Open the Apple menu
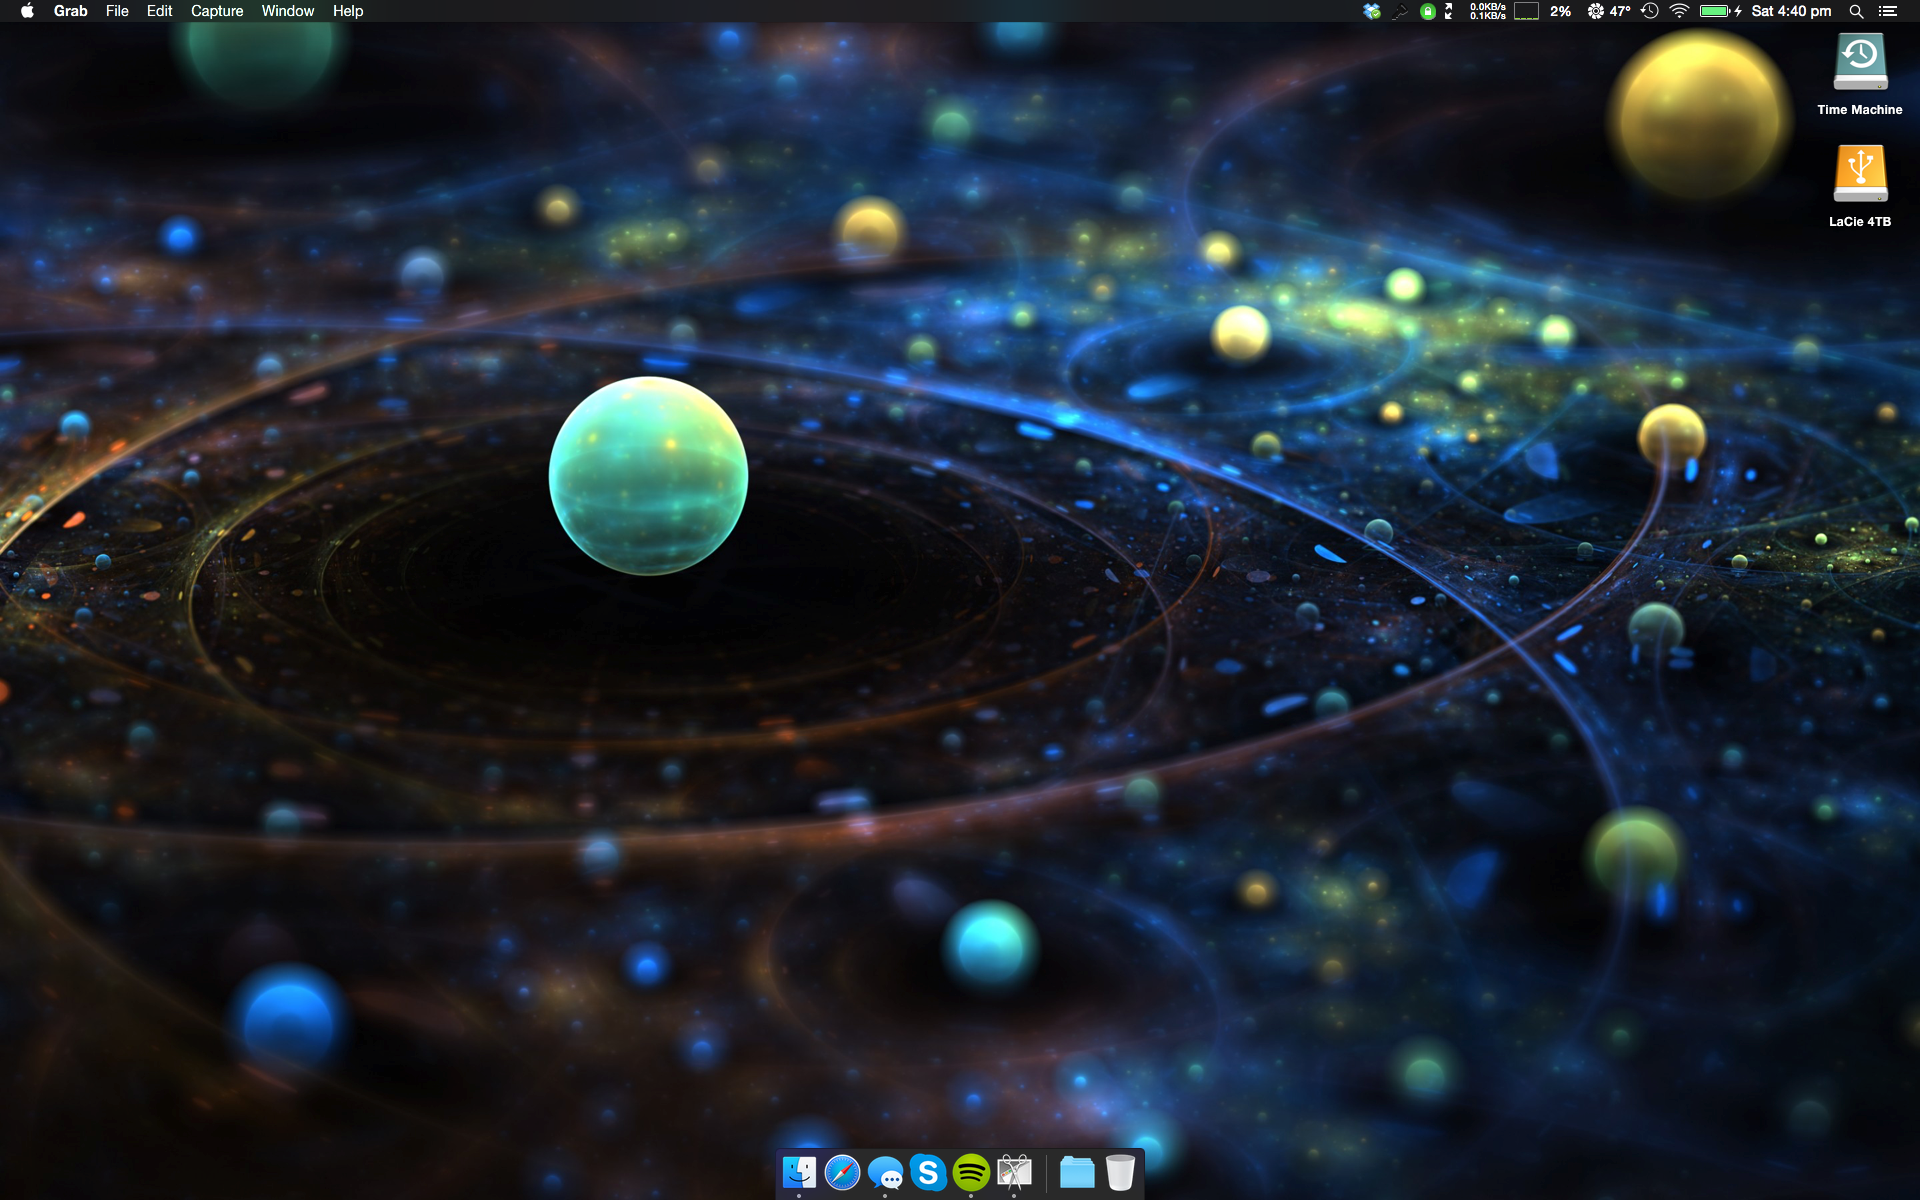Screen dimensions: 1920x1200 click(27, 11)
